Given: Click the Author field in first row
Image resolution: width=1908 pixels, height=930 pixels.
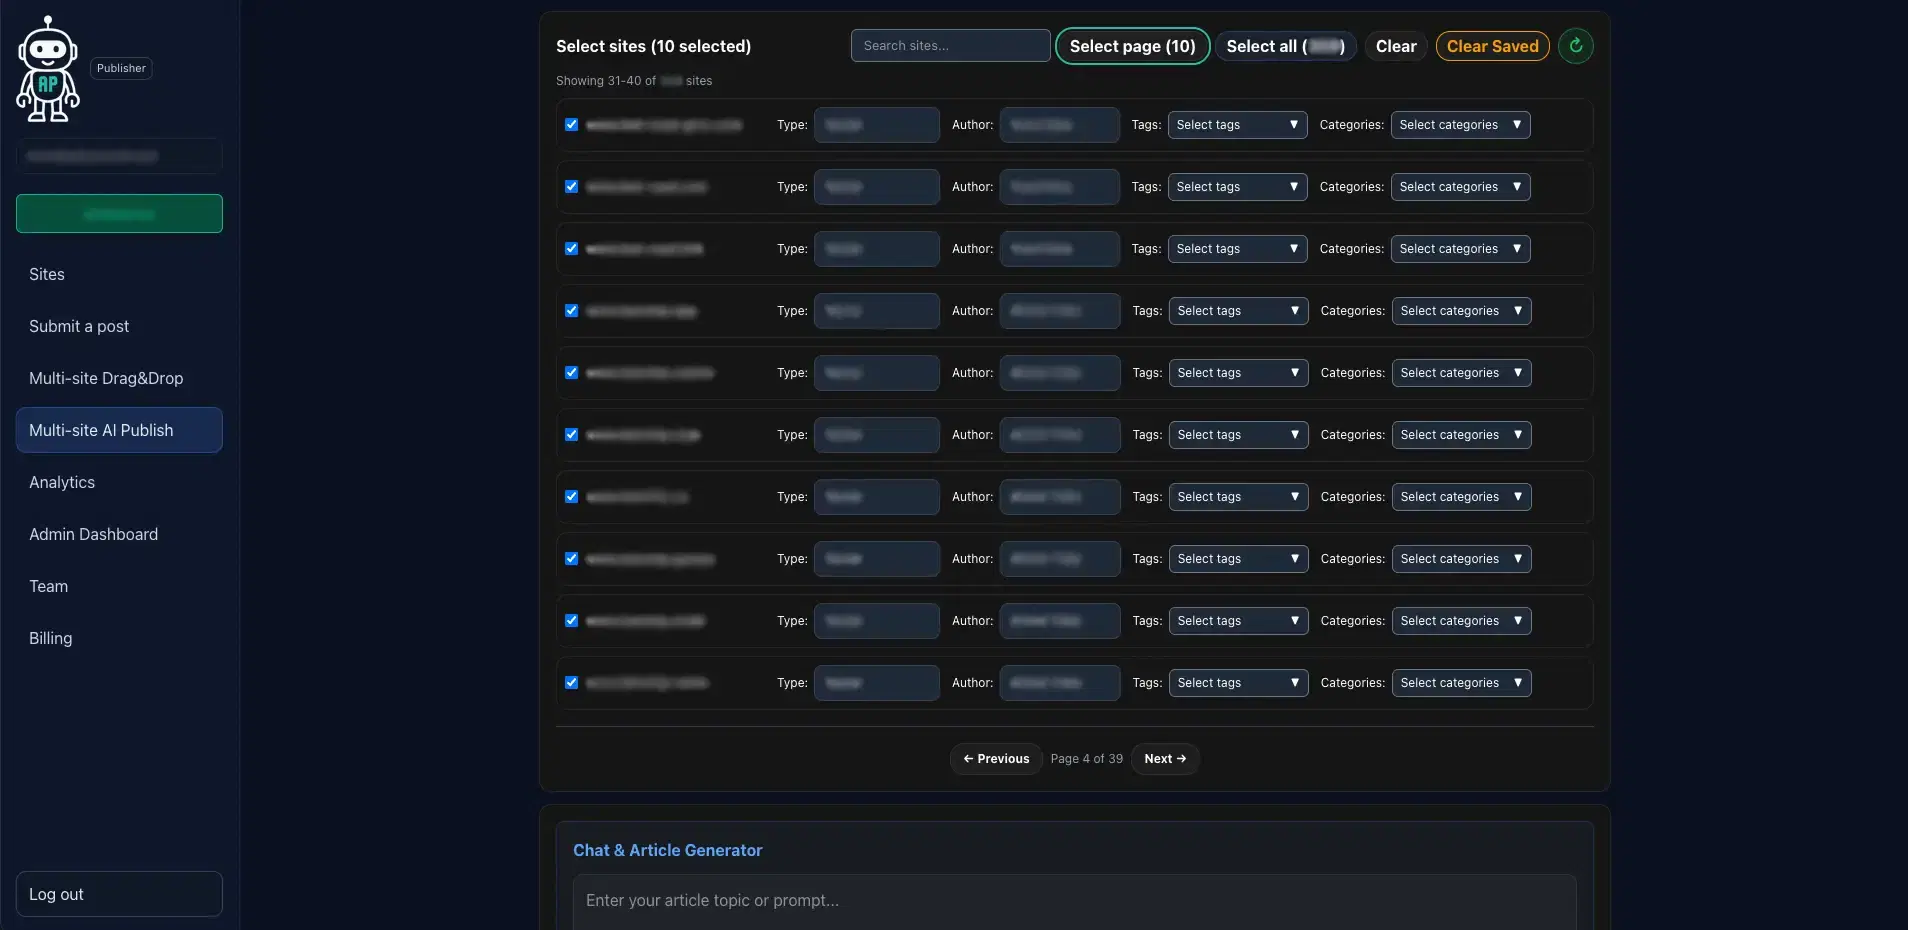Looking at the screenshot, I should pos(1059,125).
